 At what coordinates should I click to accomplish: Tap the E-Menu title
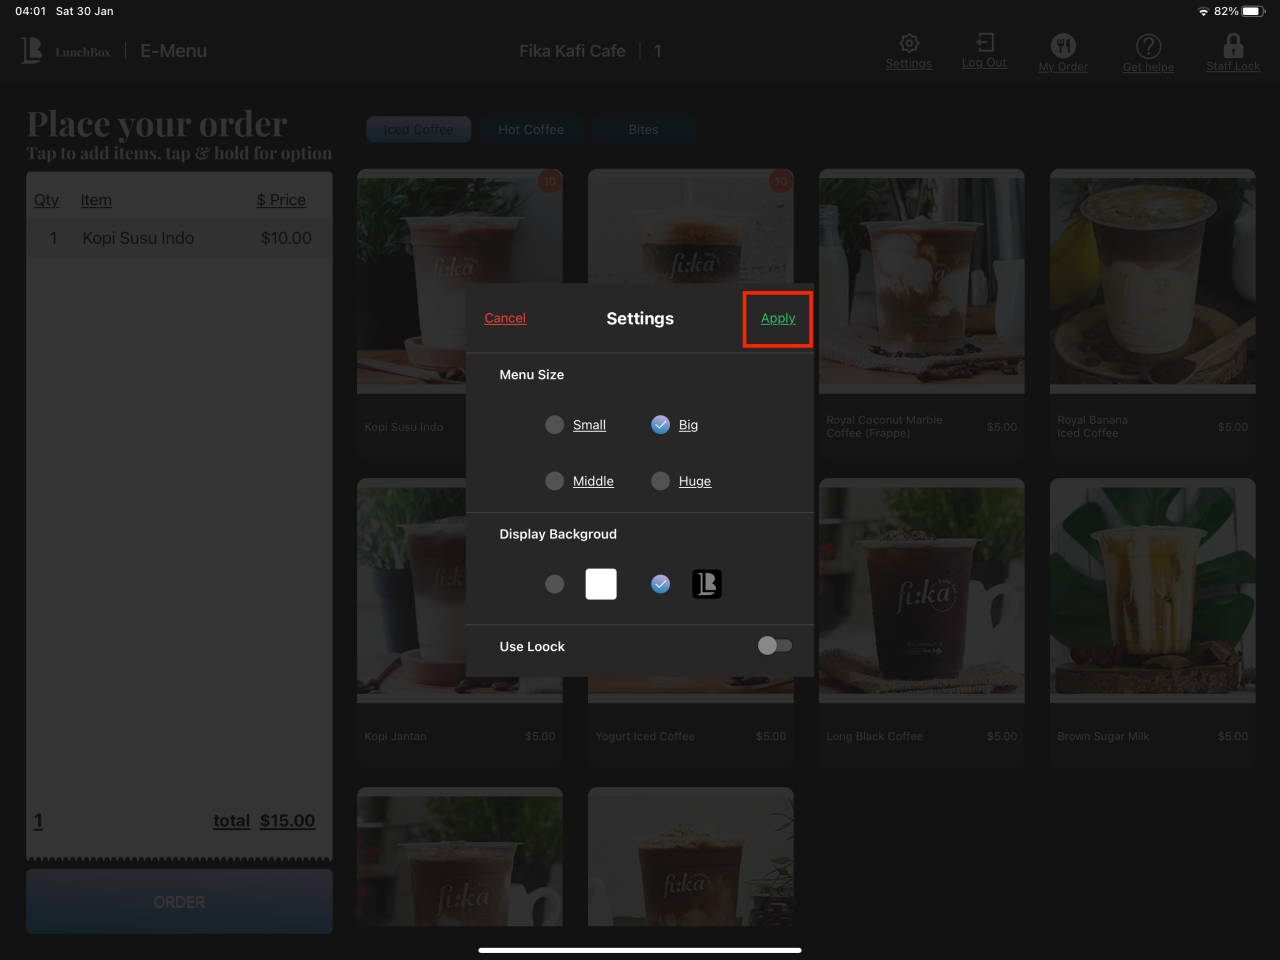[173, 51]
